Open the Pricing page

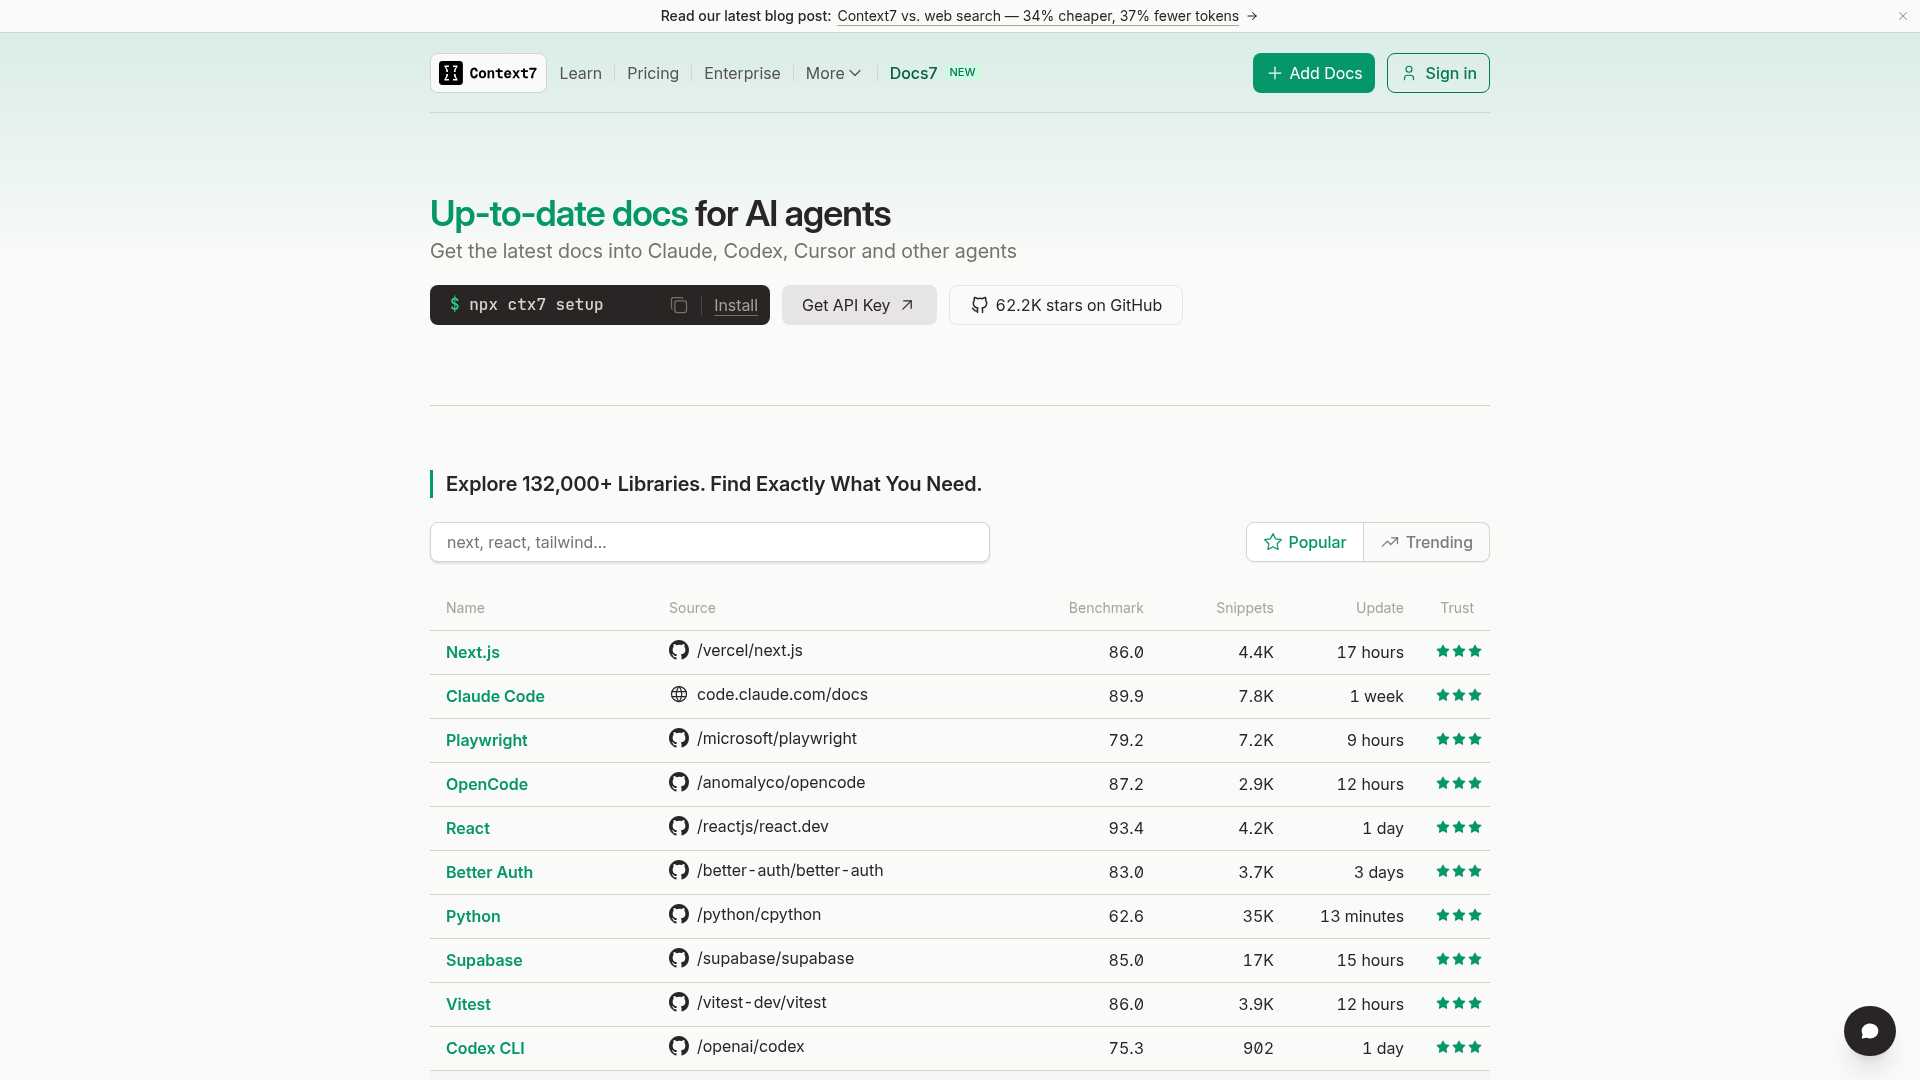653,73
